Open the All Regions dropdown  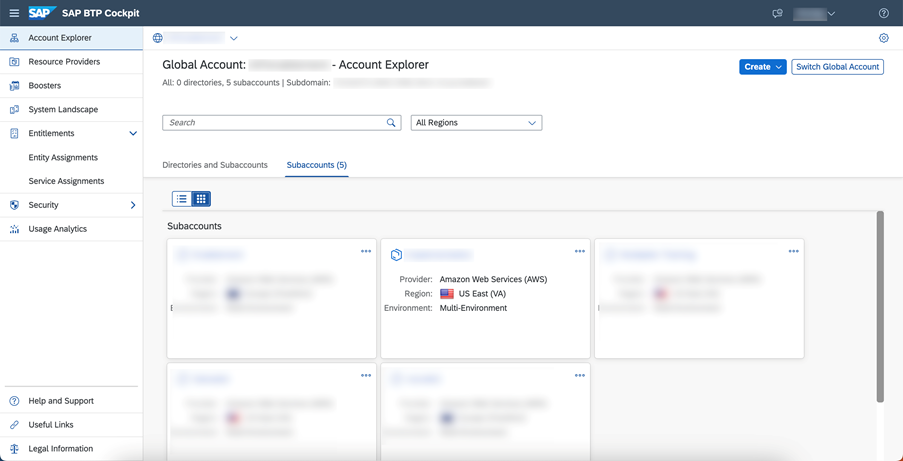point(476,123)
